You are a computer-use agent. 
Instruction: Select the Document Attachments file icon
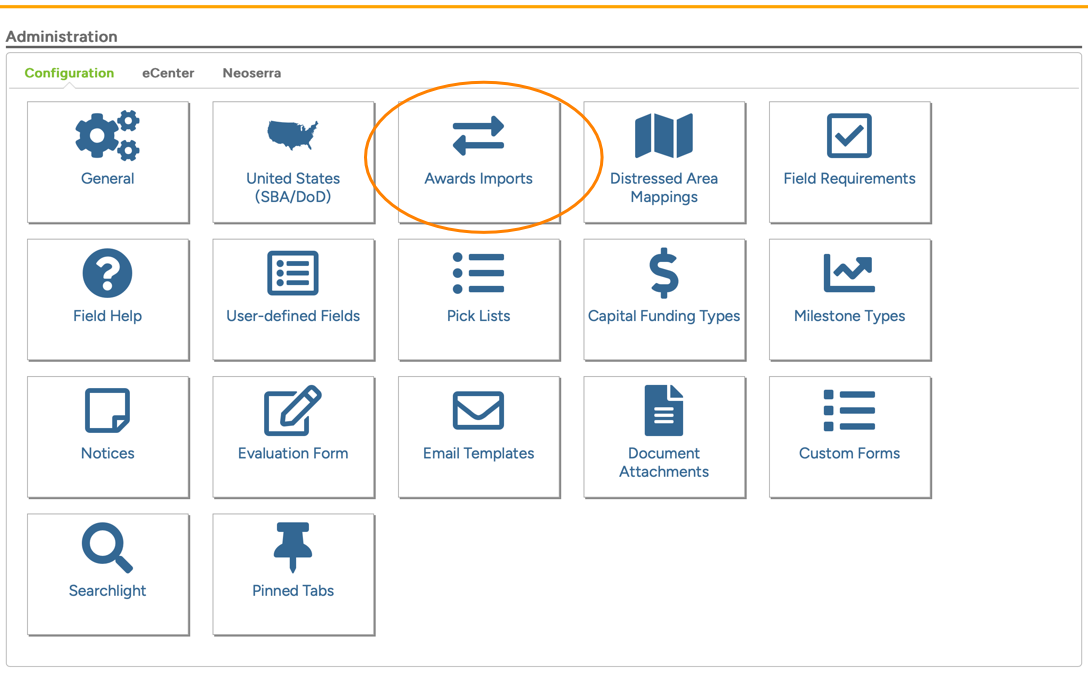(x=664, y=410)
